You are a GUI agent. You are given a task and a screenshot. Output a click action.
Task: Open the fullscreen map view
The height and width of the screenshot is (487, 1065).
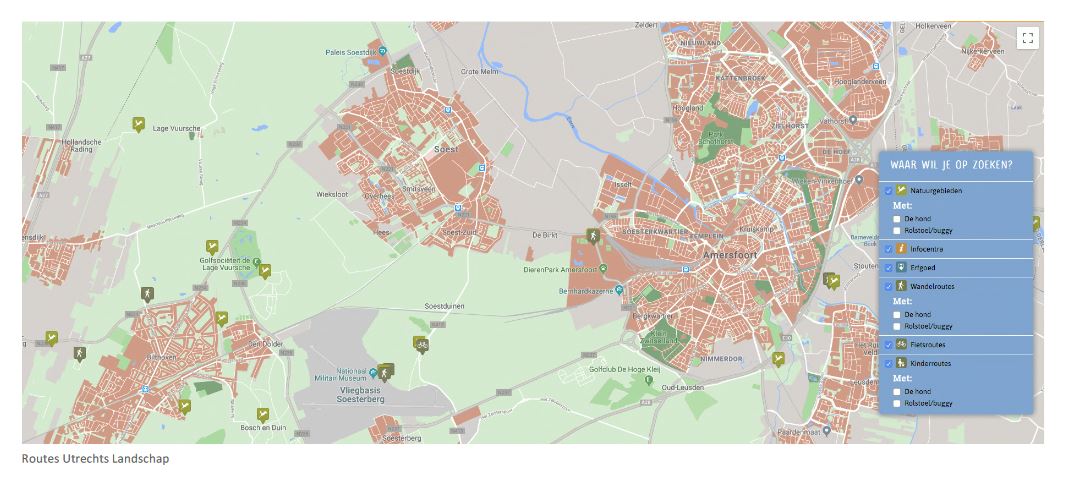1027,38
